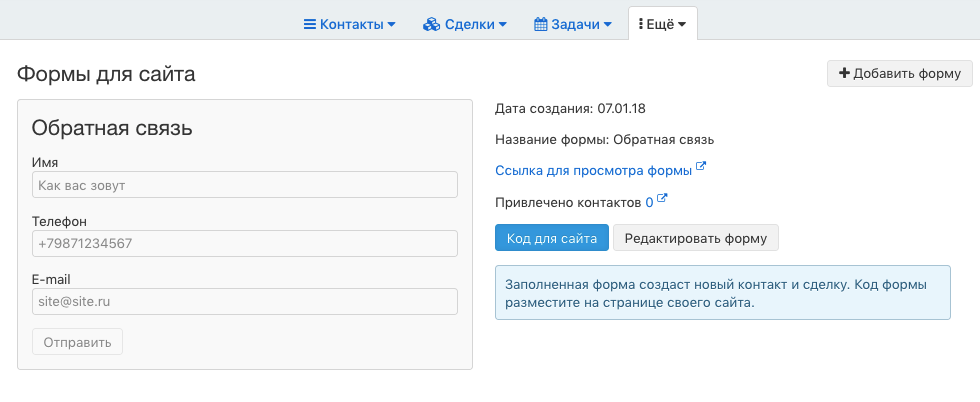Expand the Сделки dropdown caret
The width and height of the screenshot is (980, 402).
pyautogui.click(x=502, y=25)
